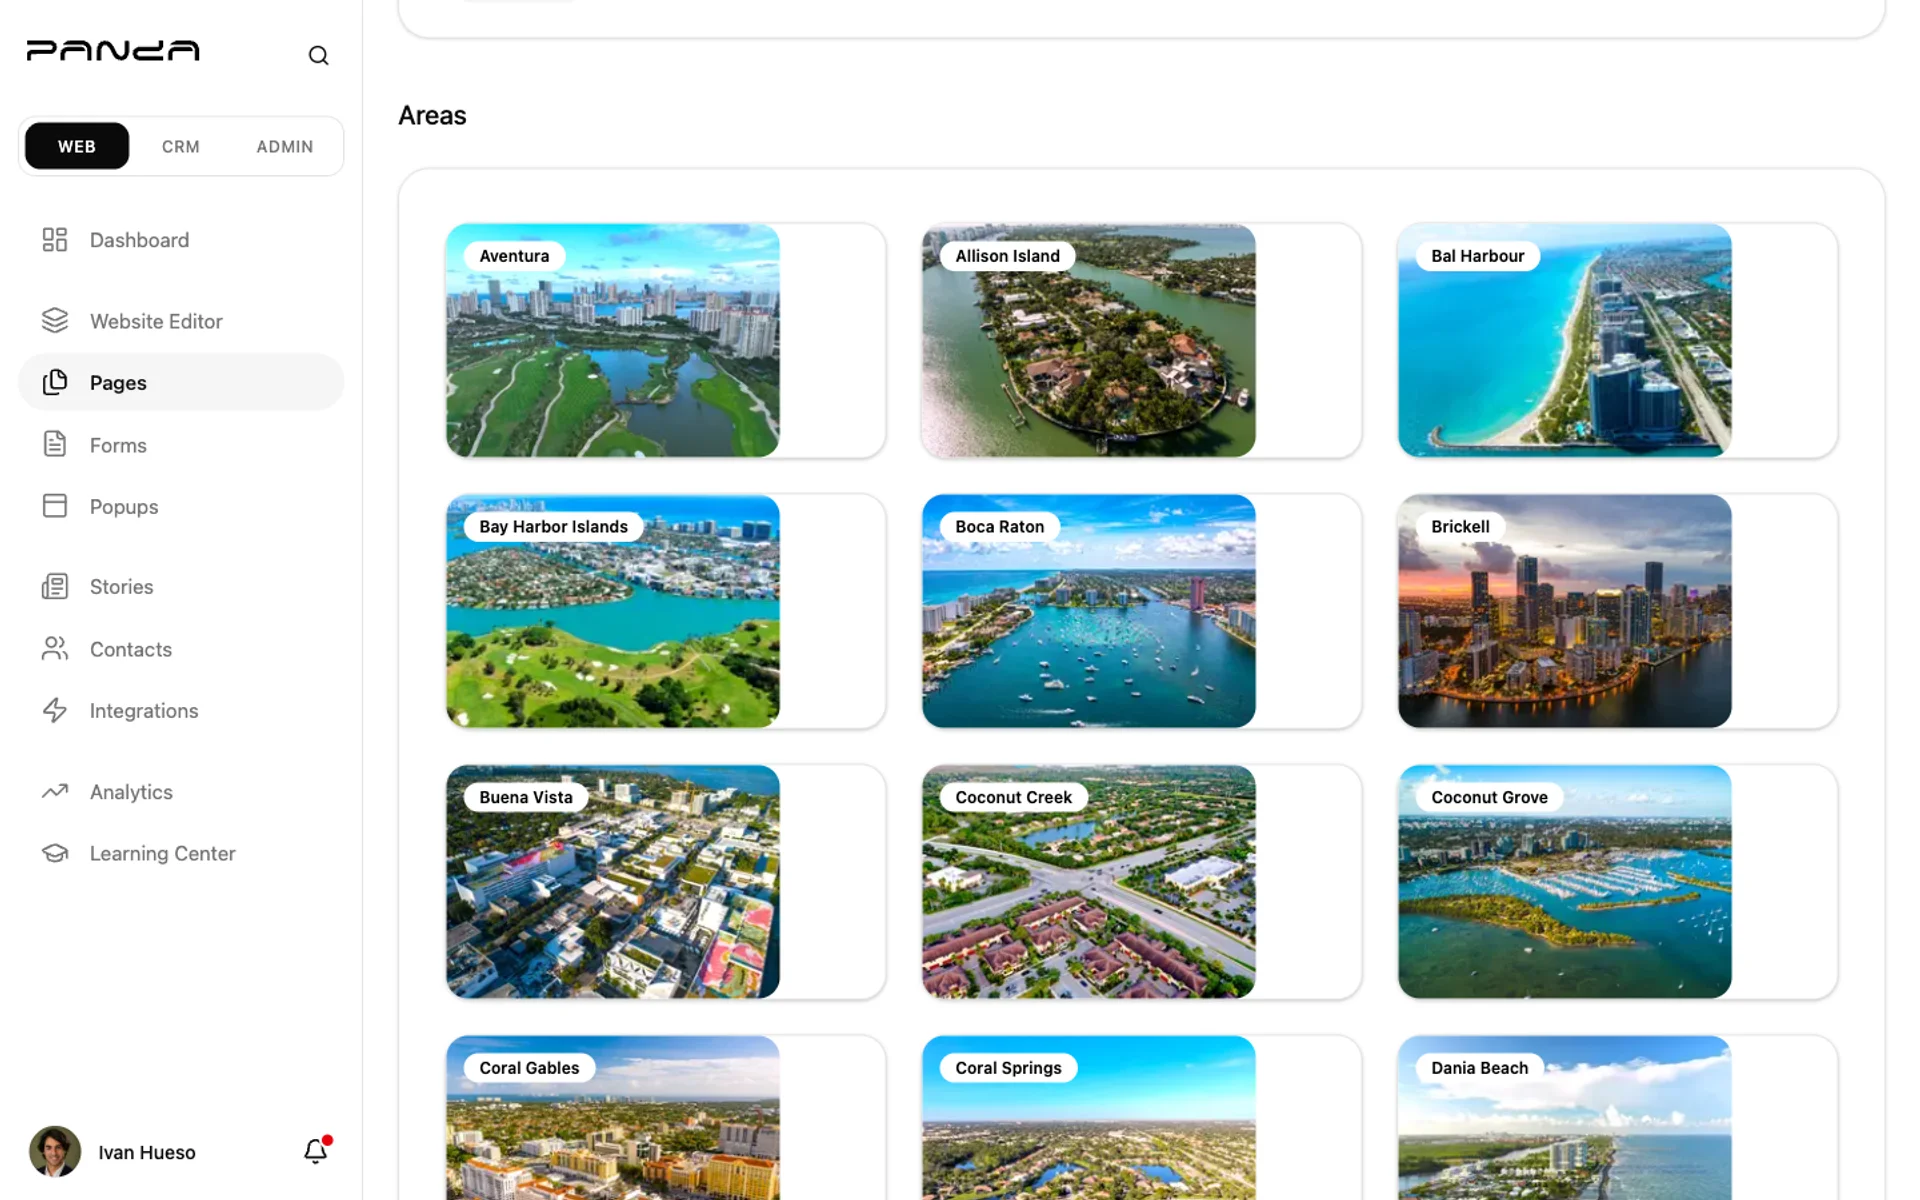Open notifications via the bell icon

click(316, 1151)
